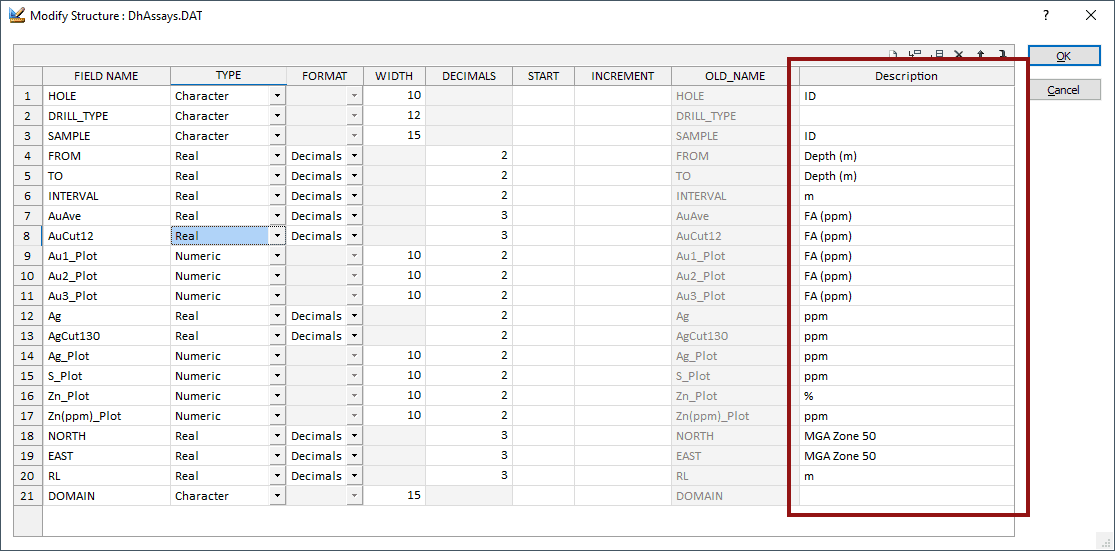Expand the FORMAT dropdown for NORTH row

354,436
